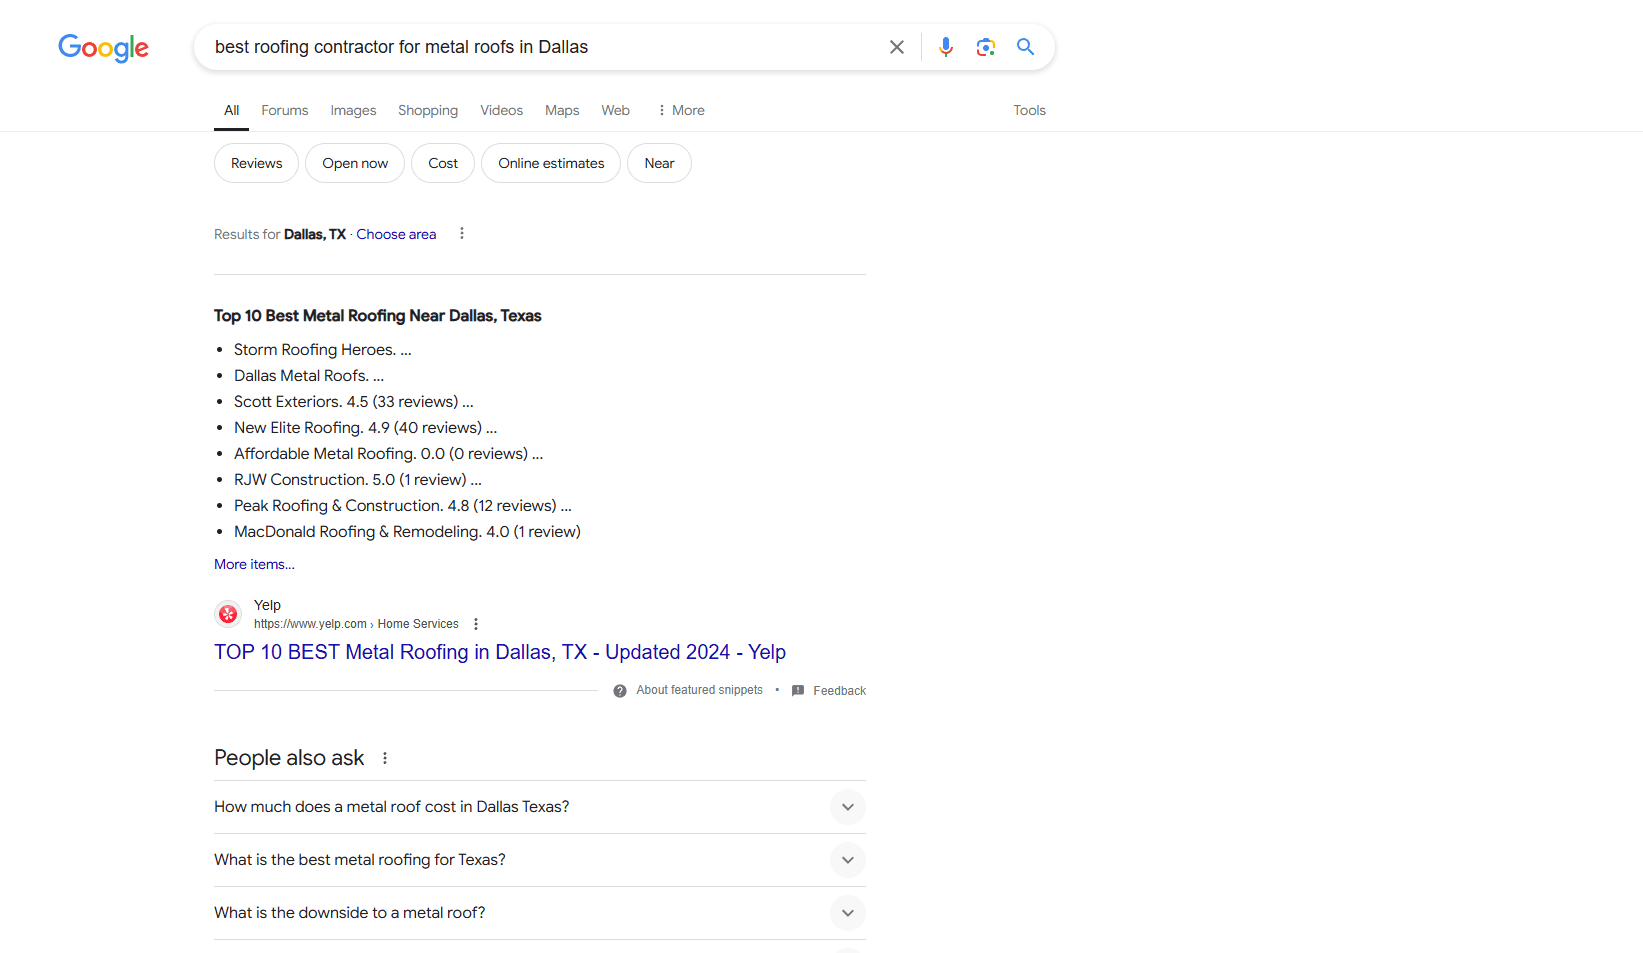Viewport: 1643px width, 953px height.
Task: Switch to the Images tab
Action: [x=354, y=110]
